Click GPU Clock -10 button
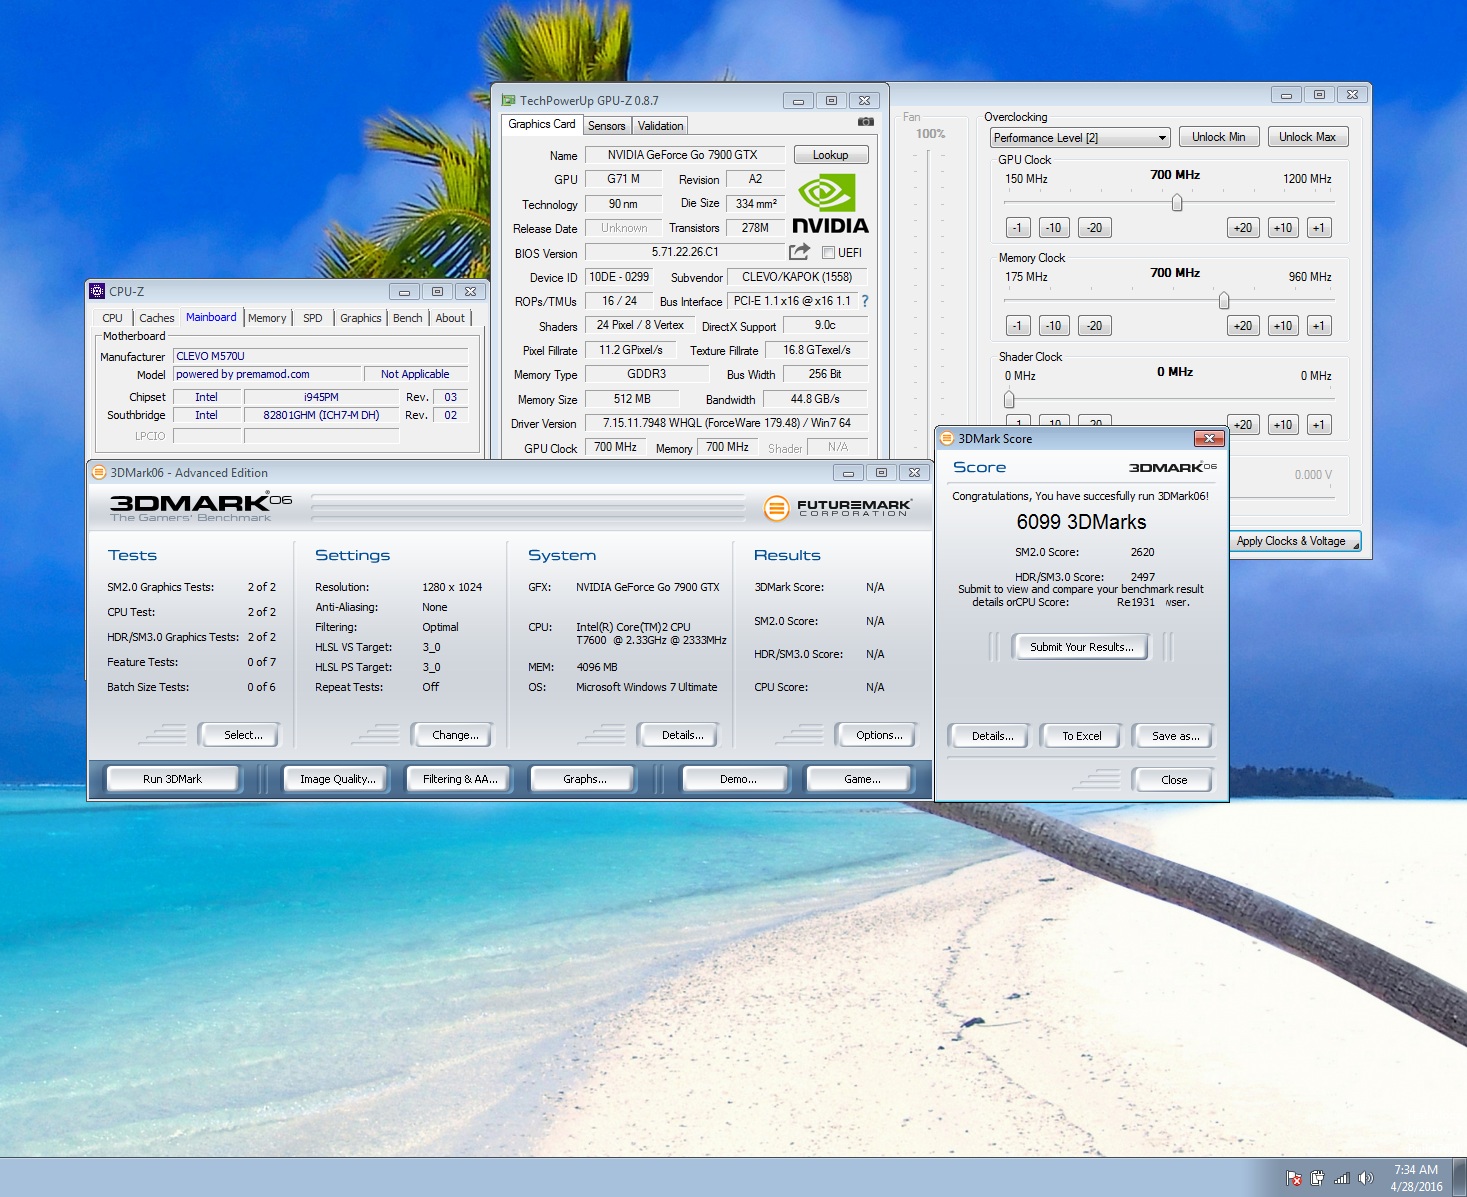Image resolution: width=1467 pixels, height=1197 pixels. 1053,228
